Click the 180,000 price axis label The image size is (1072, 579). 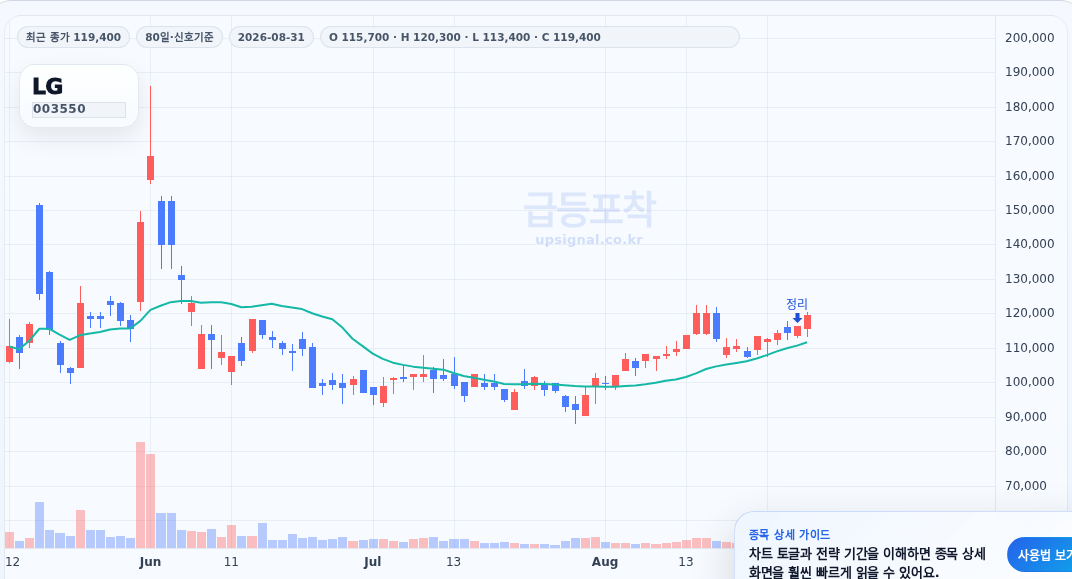[x=1030, y=107]
